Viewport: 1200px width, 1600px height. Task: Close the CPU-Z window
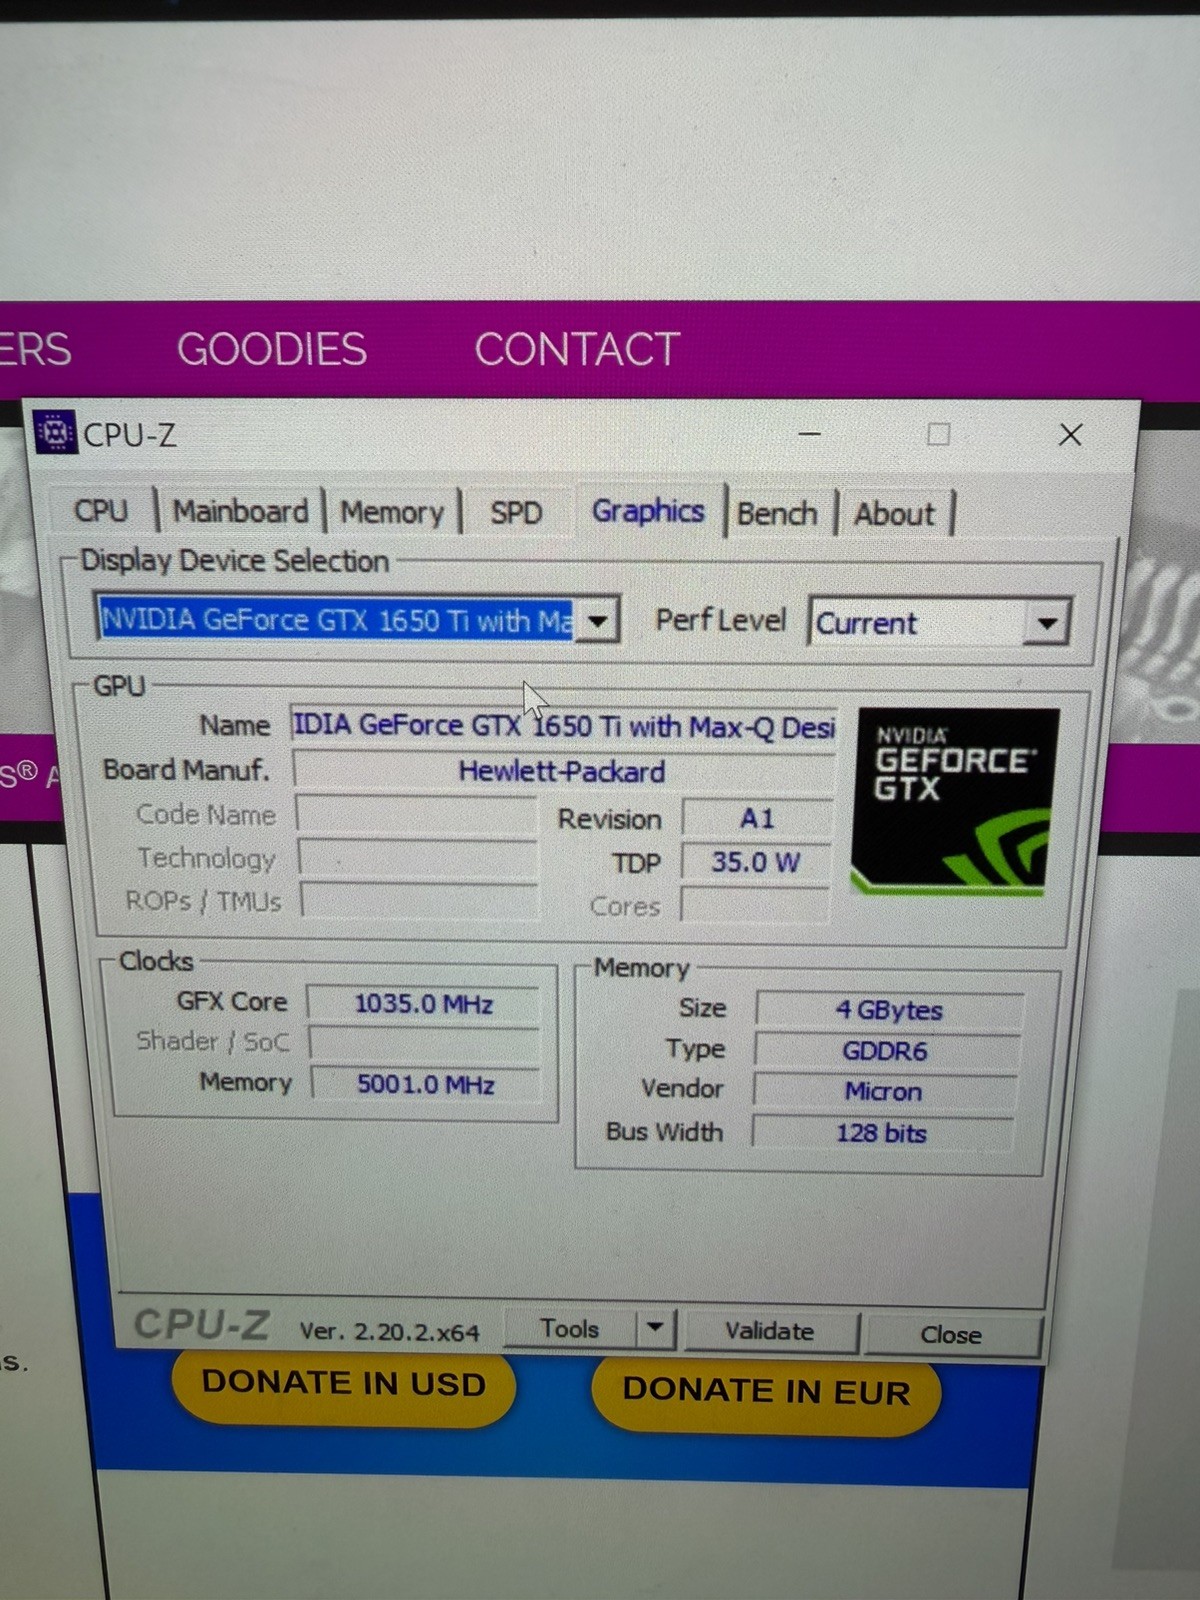click(1070, 434)
